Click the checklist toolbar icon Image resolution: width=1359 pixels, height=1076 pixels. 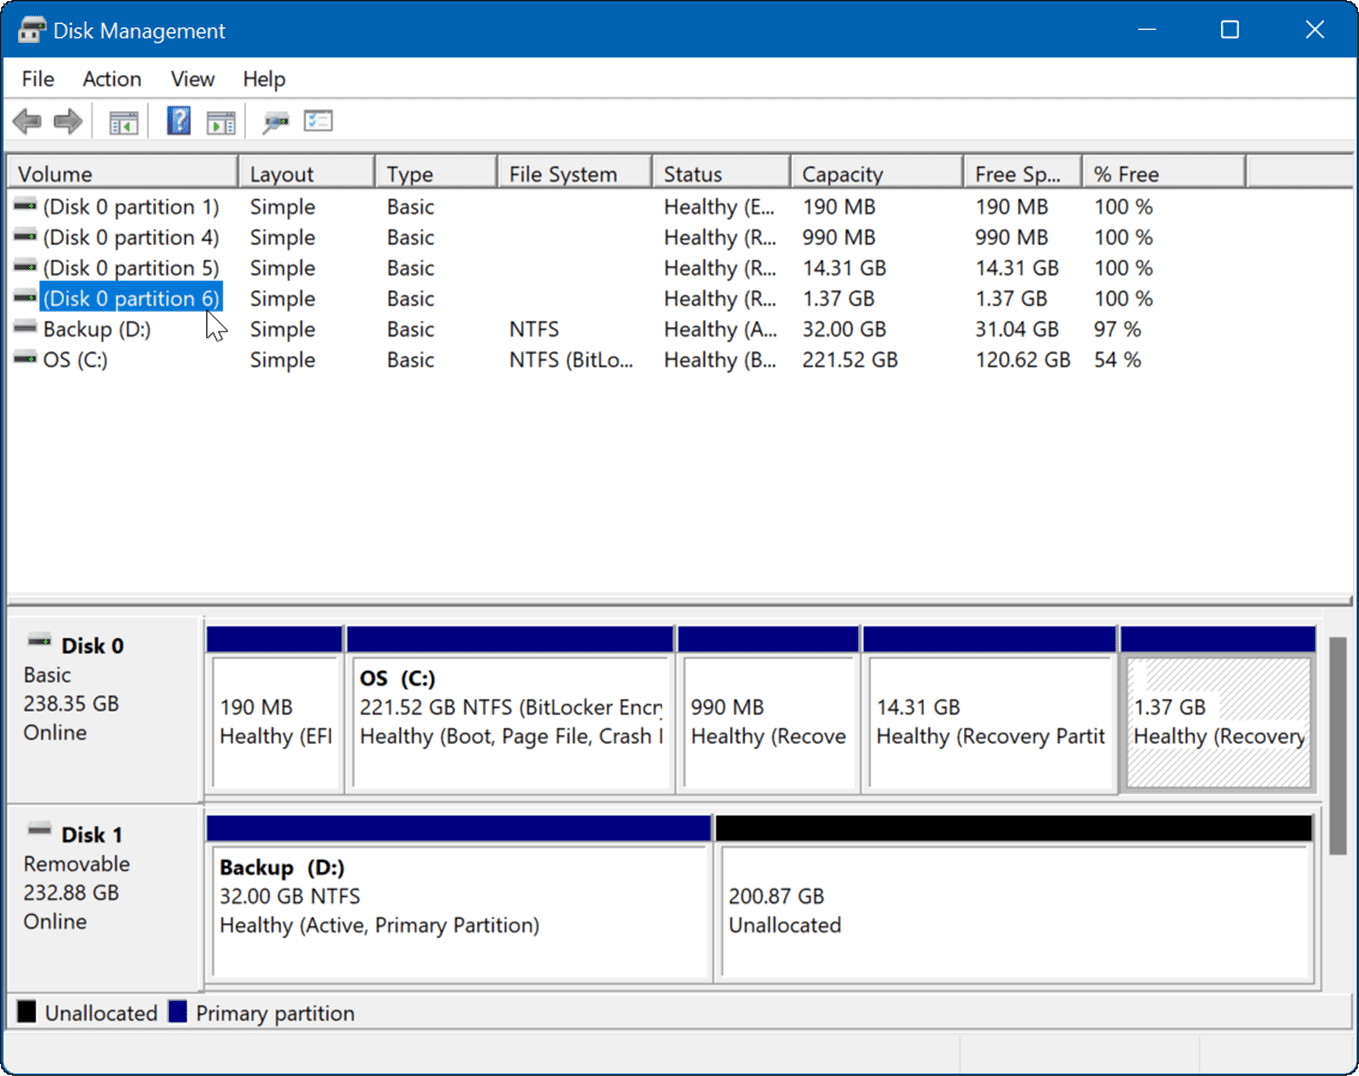tap(319, 120)
